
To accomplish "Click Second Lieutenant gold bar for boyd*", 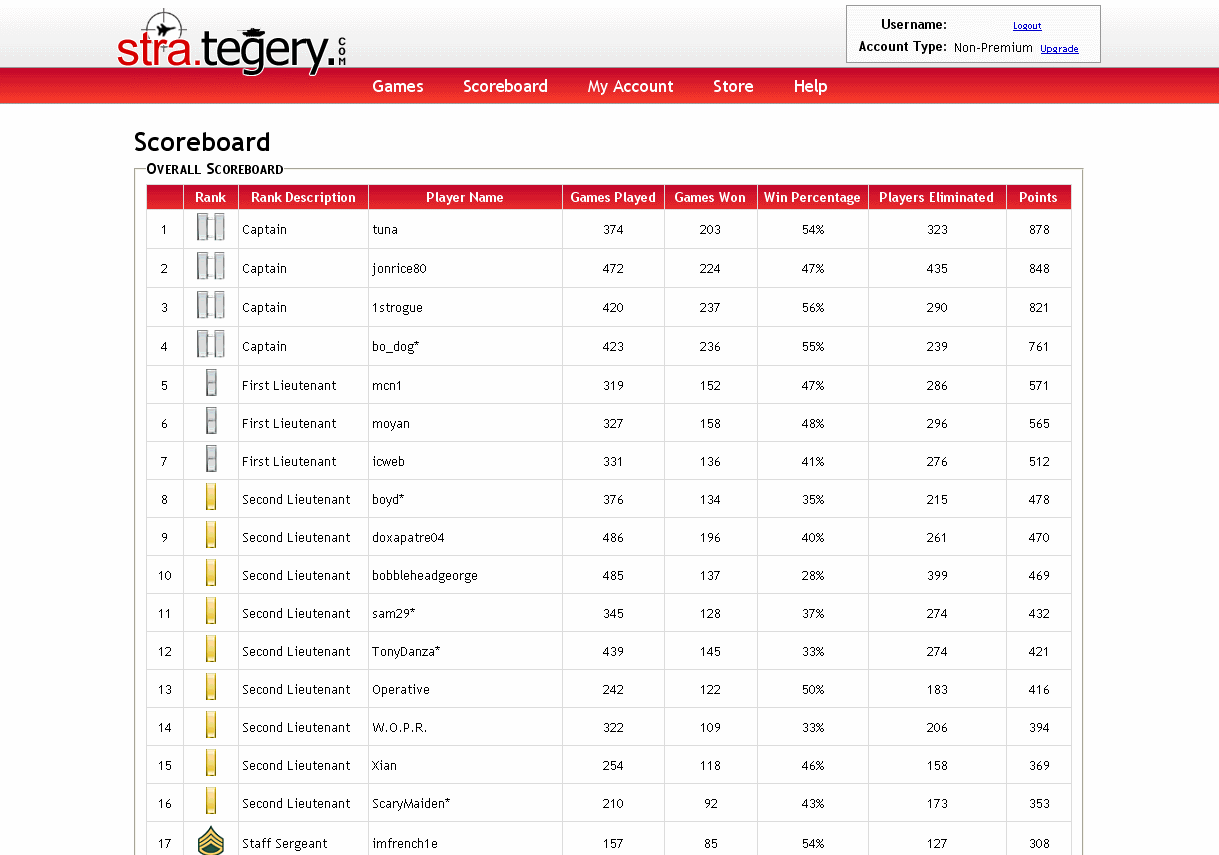I will [211, 498].
